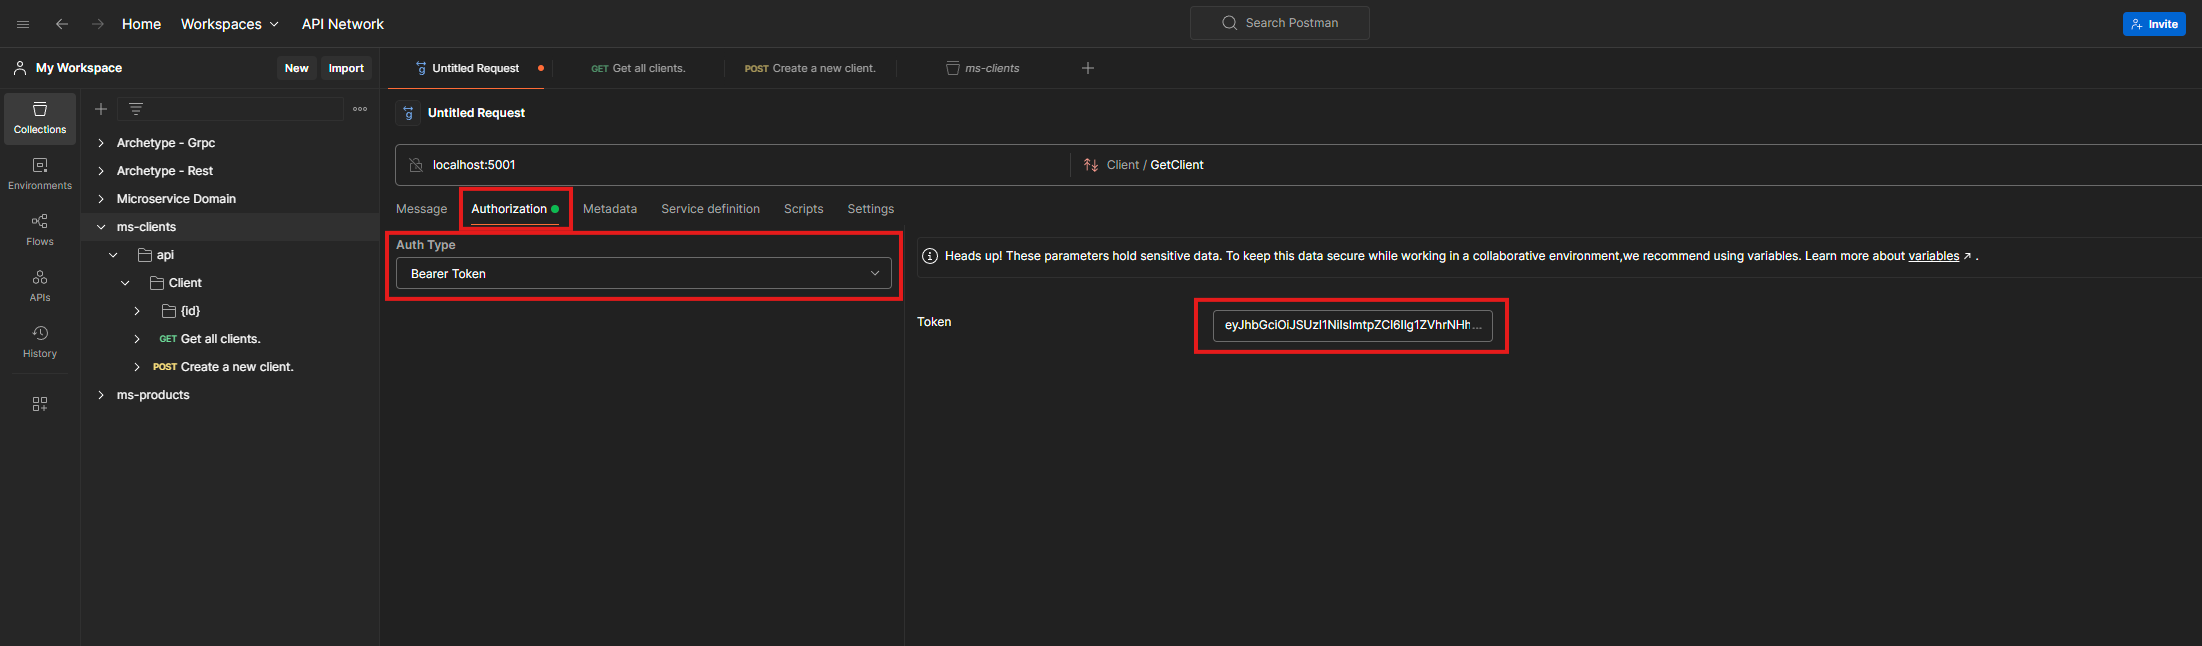Click the Token value field
This screenshot has width=2202, height=646.
[1352, 325]
